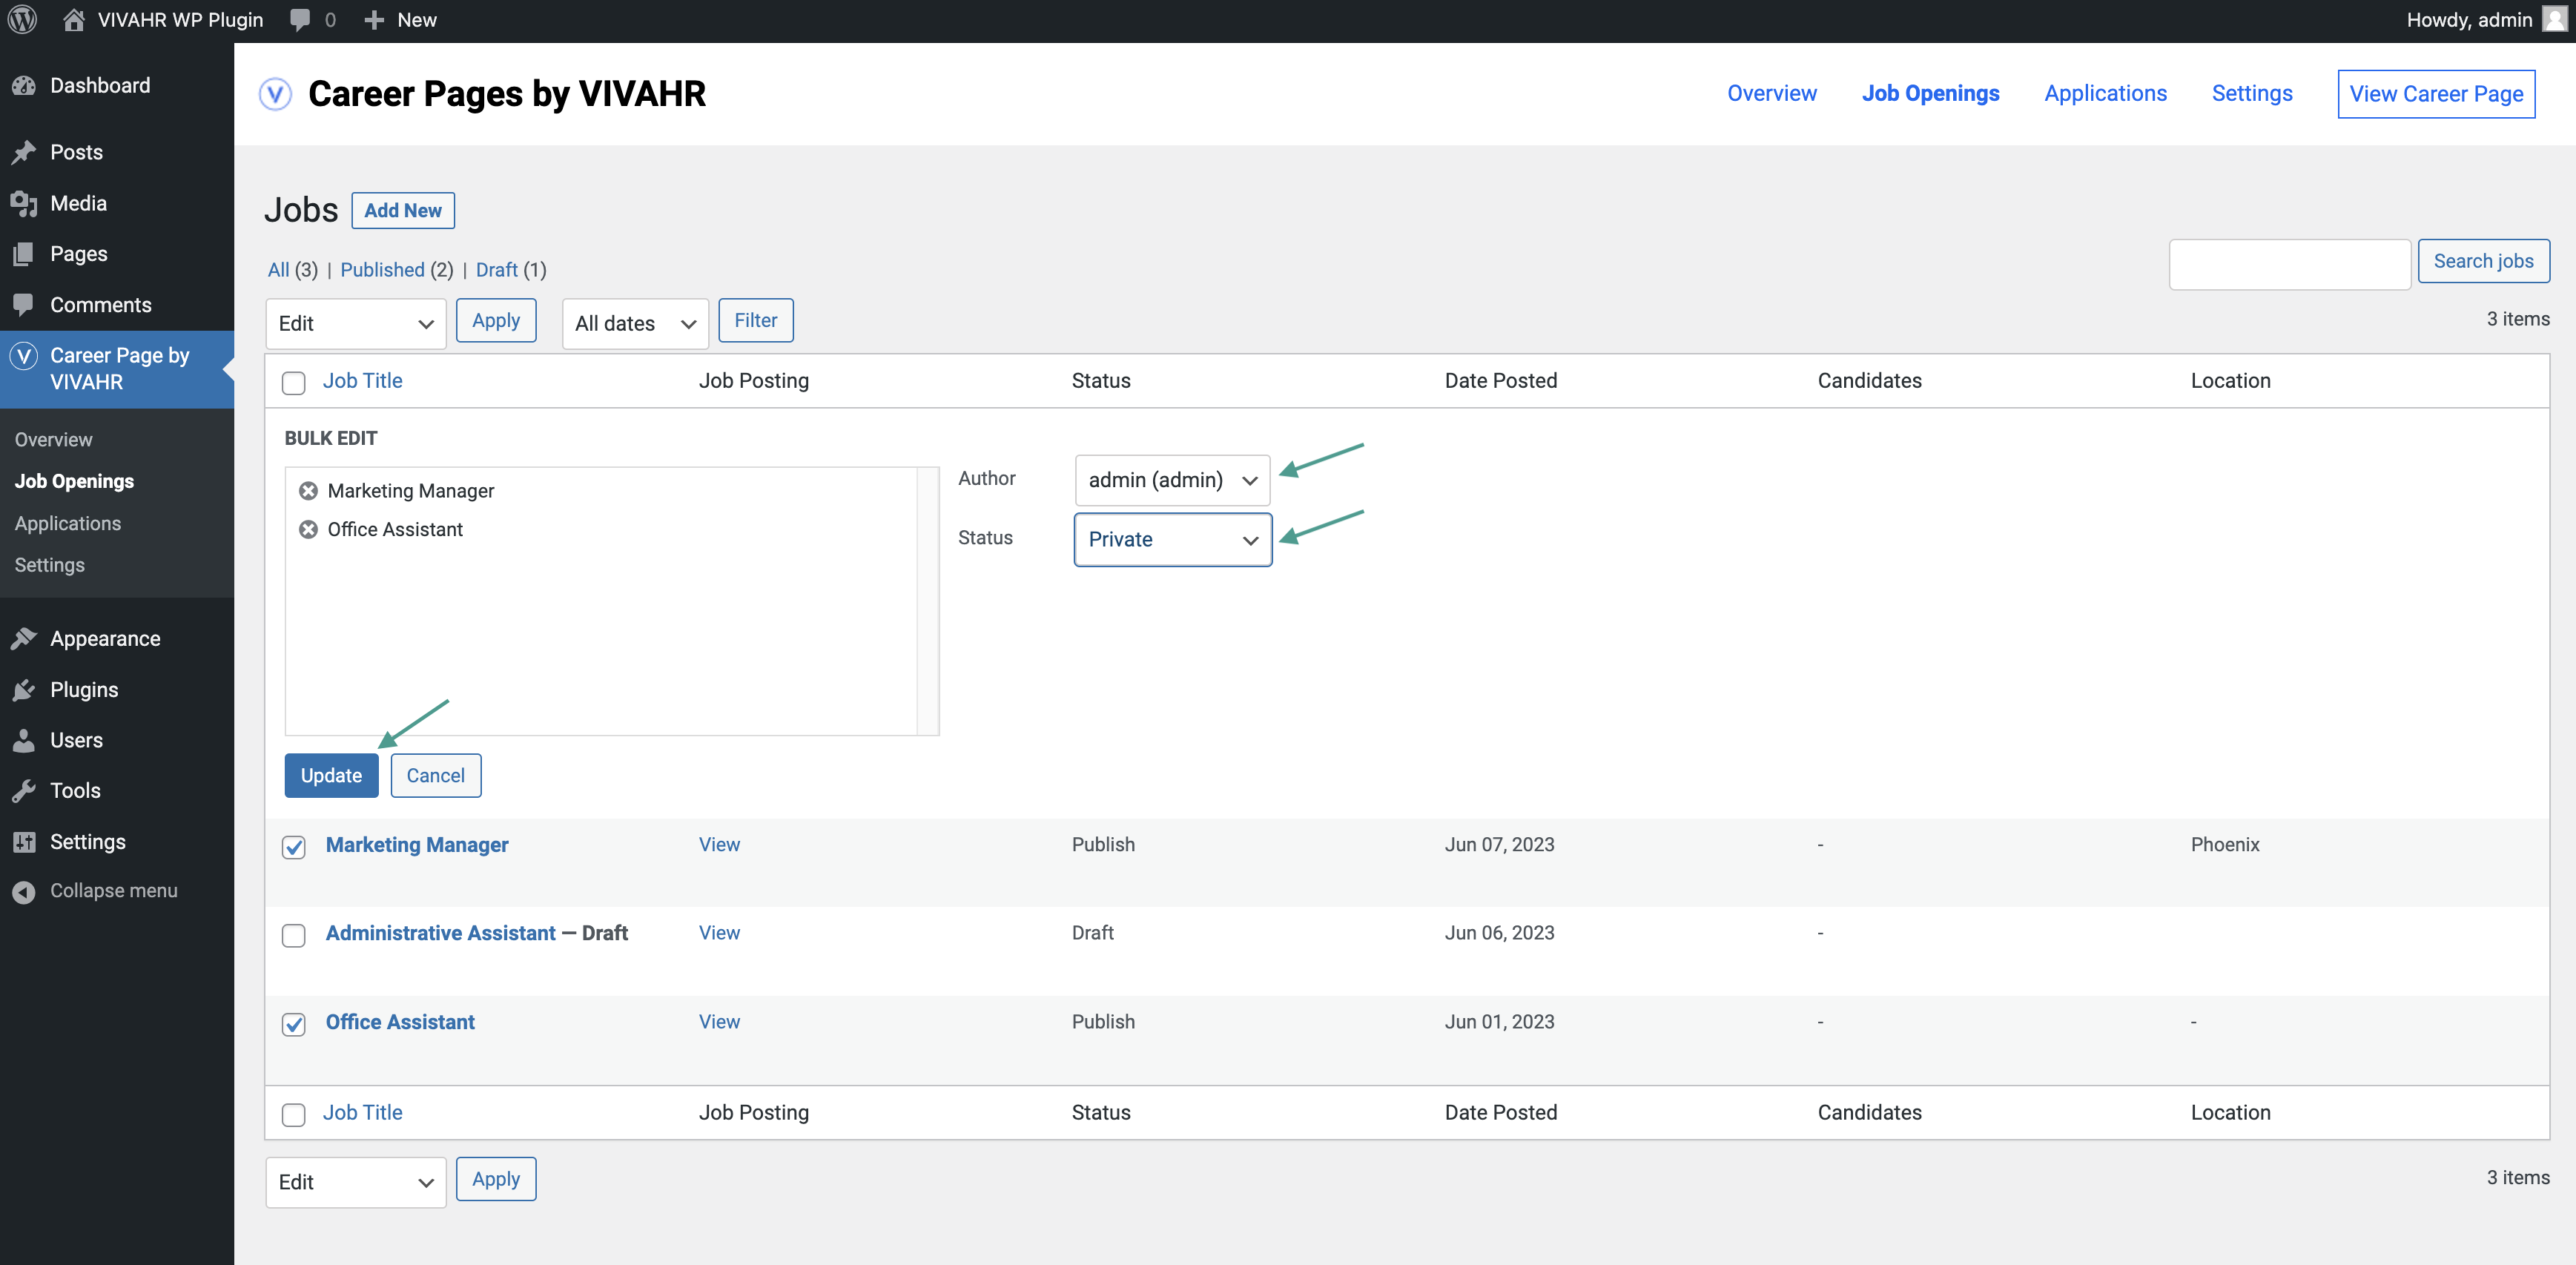Click the plus New icon in admin bar
This screenshot has height=1265, width=2576.
click(373, 20)
